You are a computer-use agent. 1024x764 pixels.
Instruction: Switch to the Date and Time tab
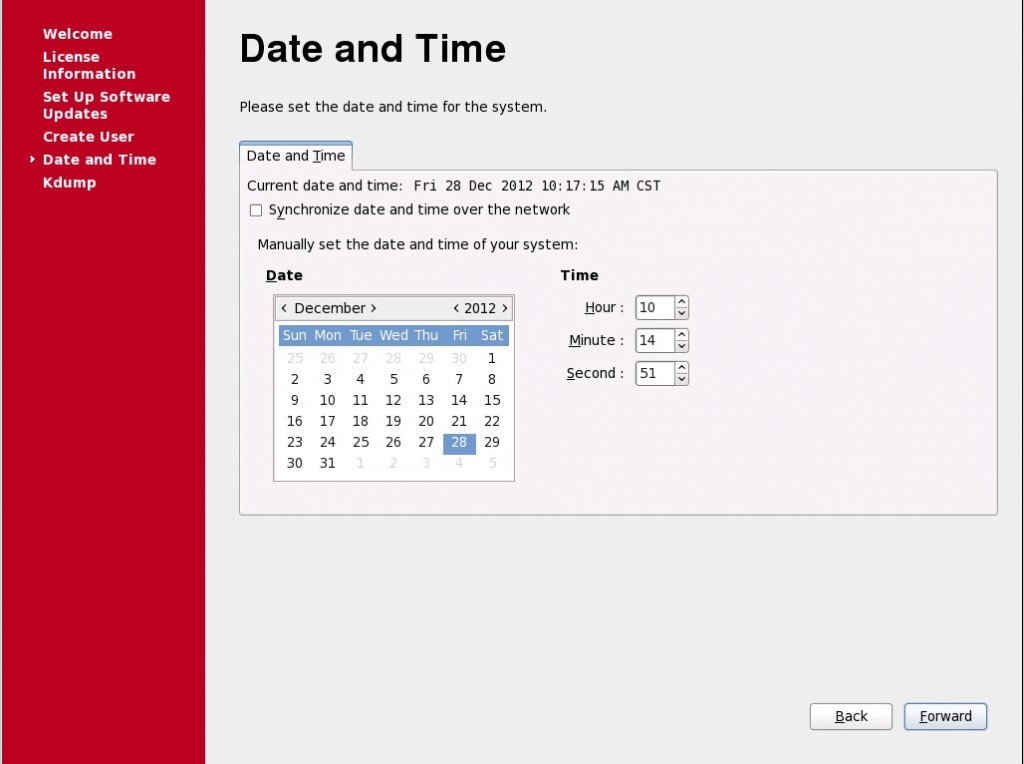click(x=296, y=156)
